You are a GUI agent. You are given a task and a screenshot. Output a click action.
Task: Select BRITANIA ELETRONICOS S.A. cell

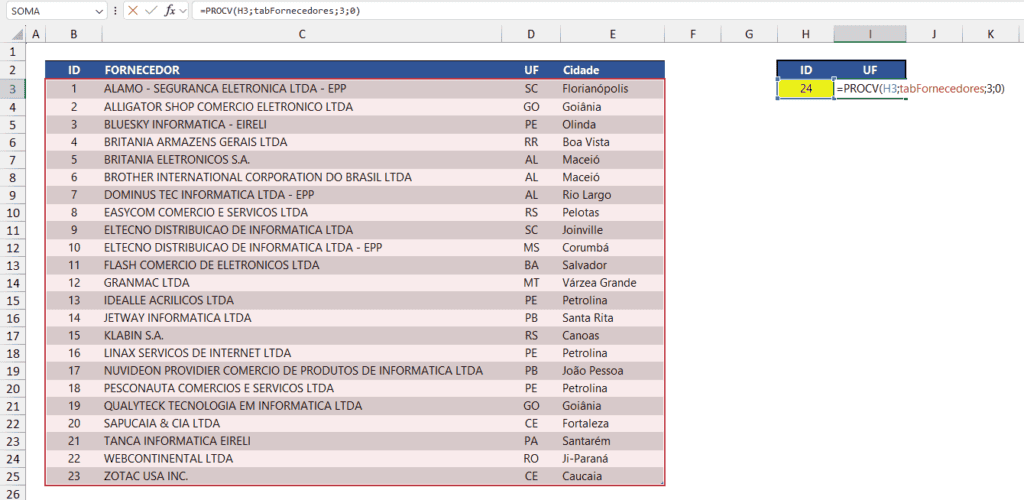302,159
